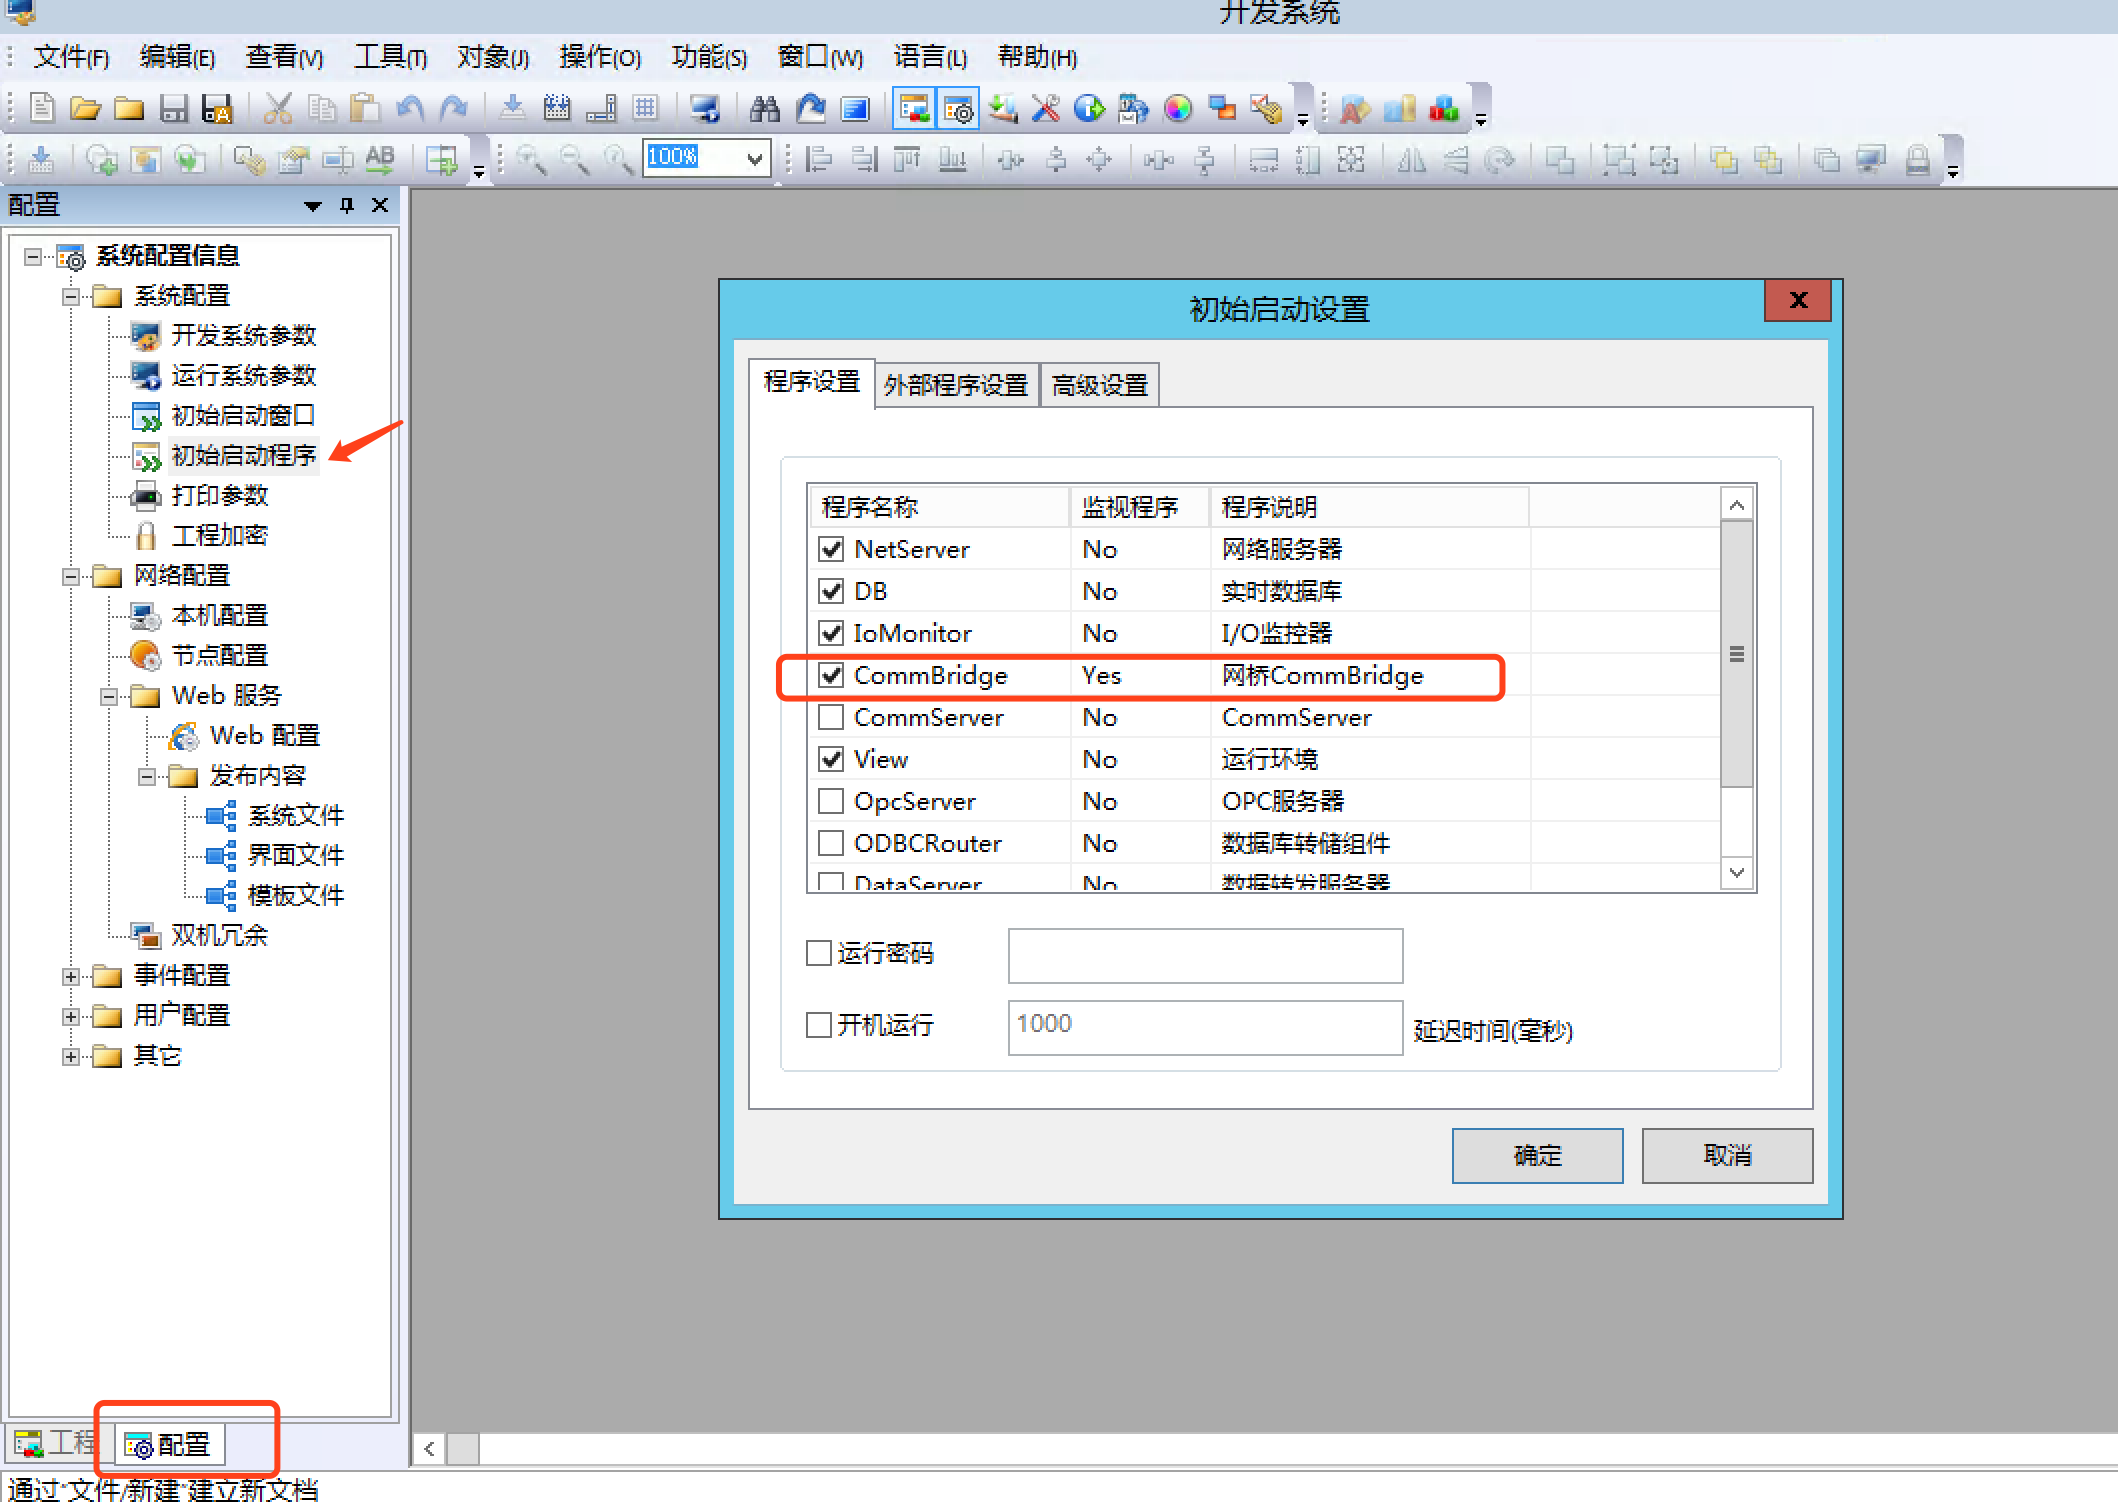2118x1502 pixels.
Task: Uncheck the CommBridge program checkbox
Action: click(831, 675)
